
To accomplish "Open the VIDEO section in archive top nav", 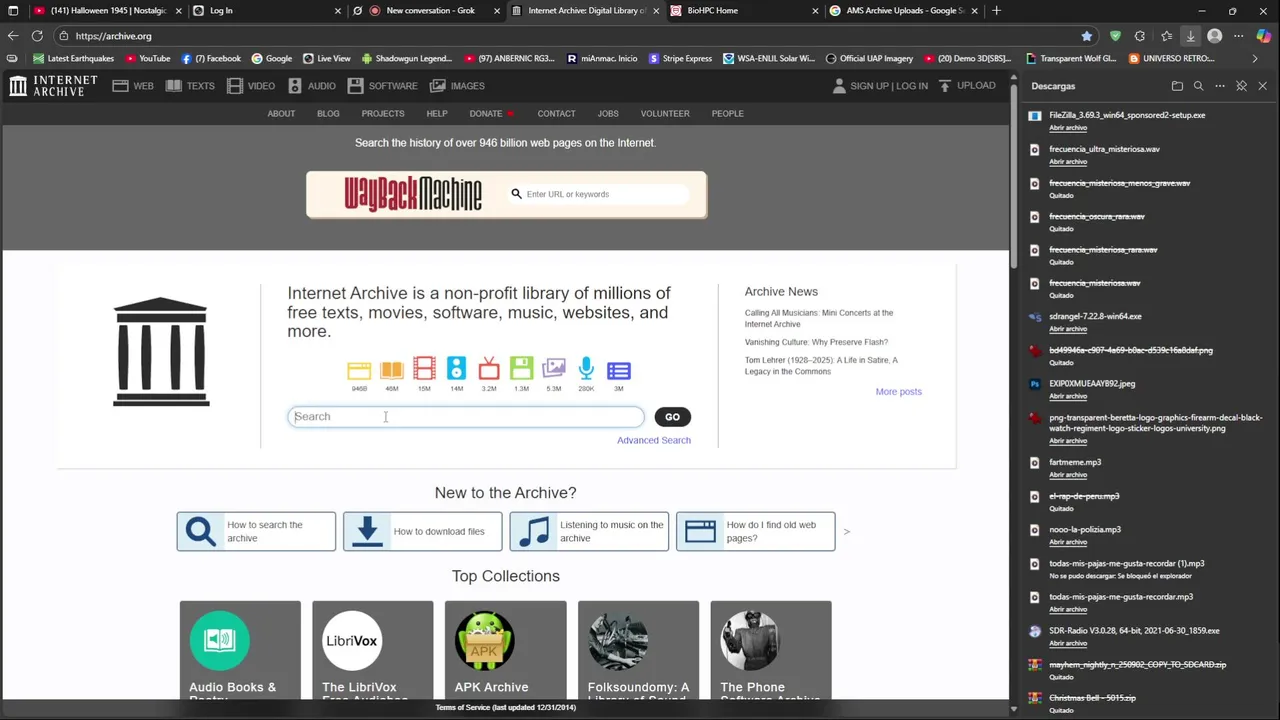I will coord(251,86).
